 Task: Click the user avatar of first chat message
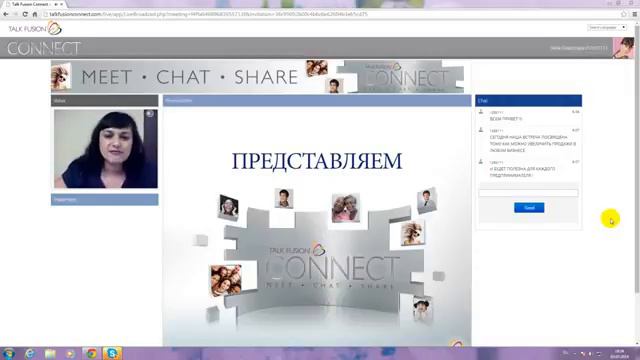click(x=481, y=111)
